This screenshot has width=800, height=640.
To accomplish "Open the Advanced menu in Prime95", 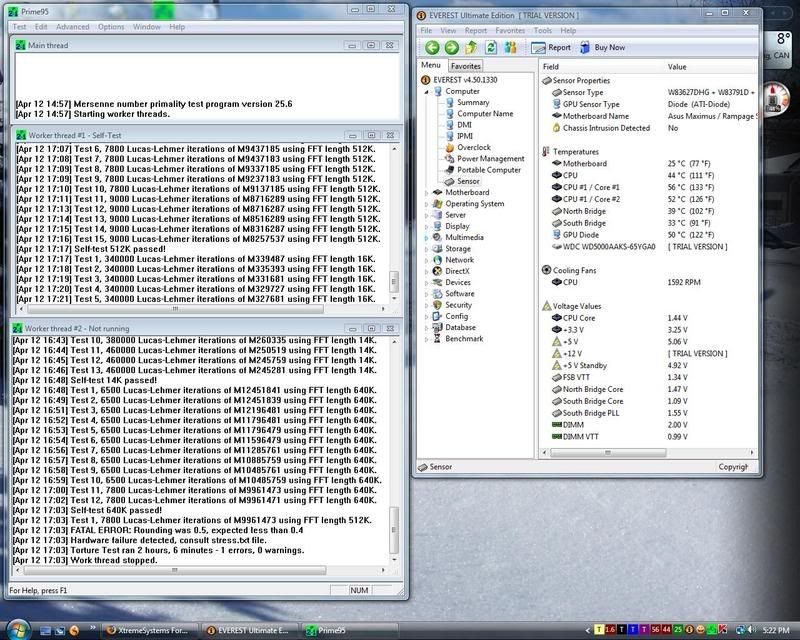I will pos(72,27).
